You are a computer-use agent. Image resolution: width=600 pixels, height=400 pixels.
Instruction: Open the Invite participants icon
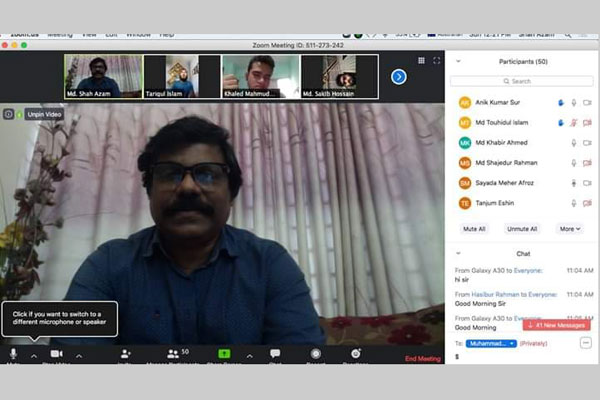[125, 354]
